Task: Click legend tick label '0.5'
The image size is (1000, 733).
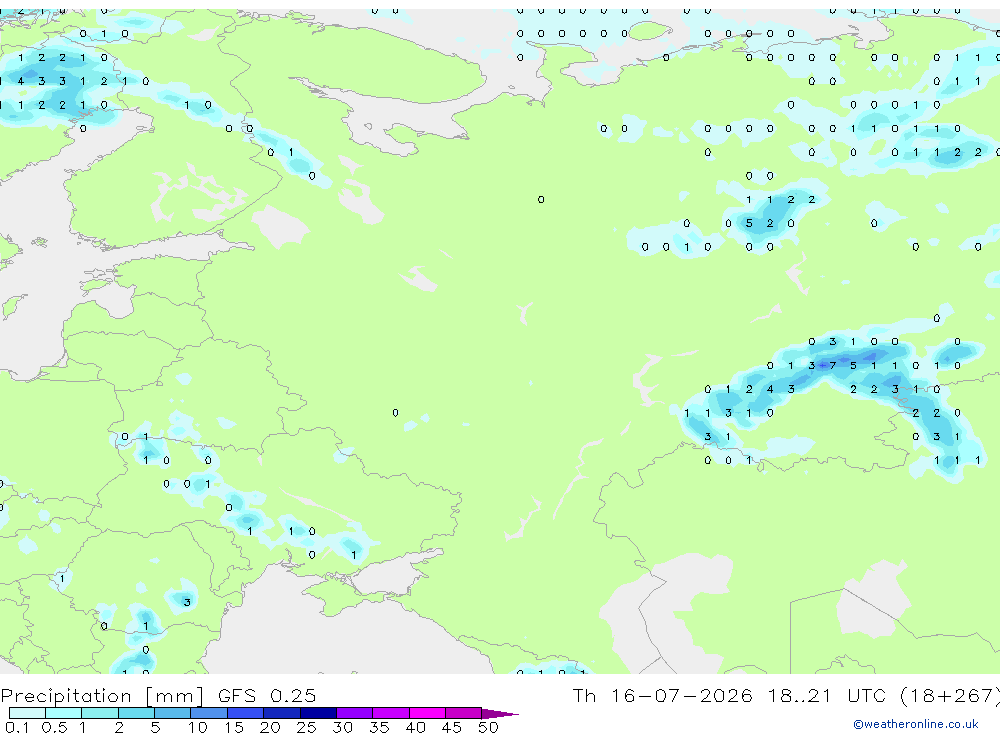Action: [x=54, y=727]
